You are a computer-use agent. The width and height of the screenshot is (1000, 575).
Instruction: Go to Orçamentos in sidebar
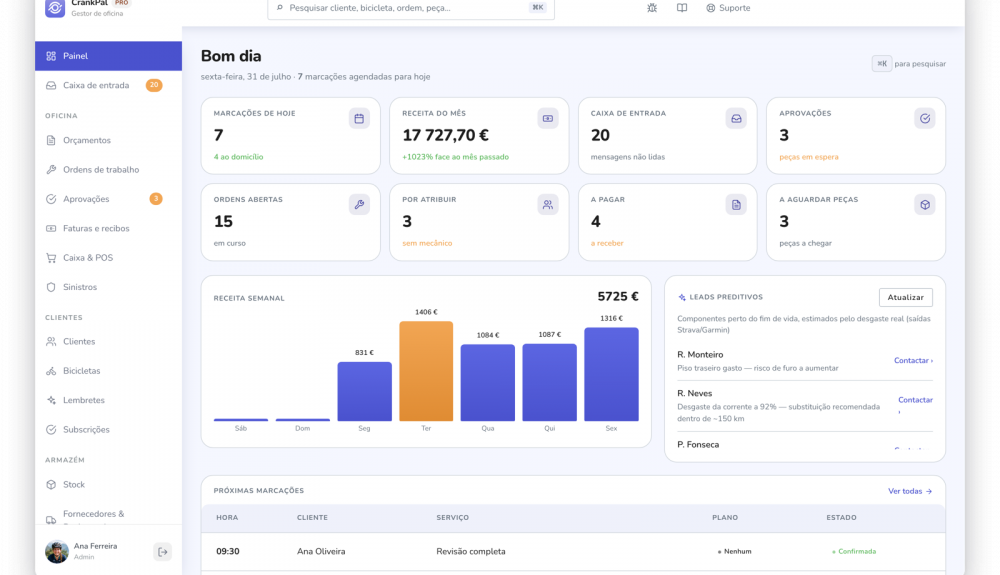click(108, 140)
